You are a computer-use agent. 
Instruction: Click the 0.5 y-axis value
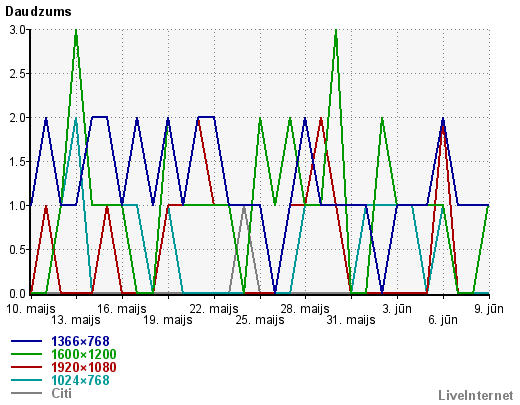click(x=17, y=250)
